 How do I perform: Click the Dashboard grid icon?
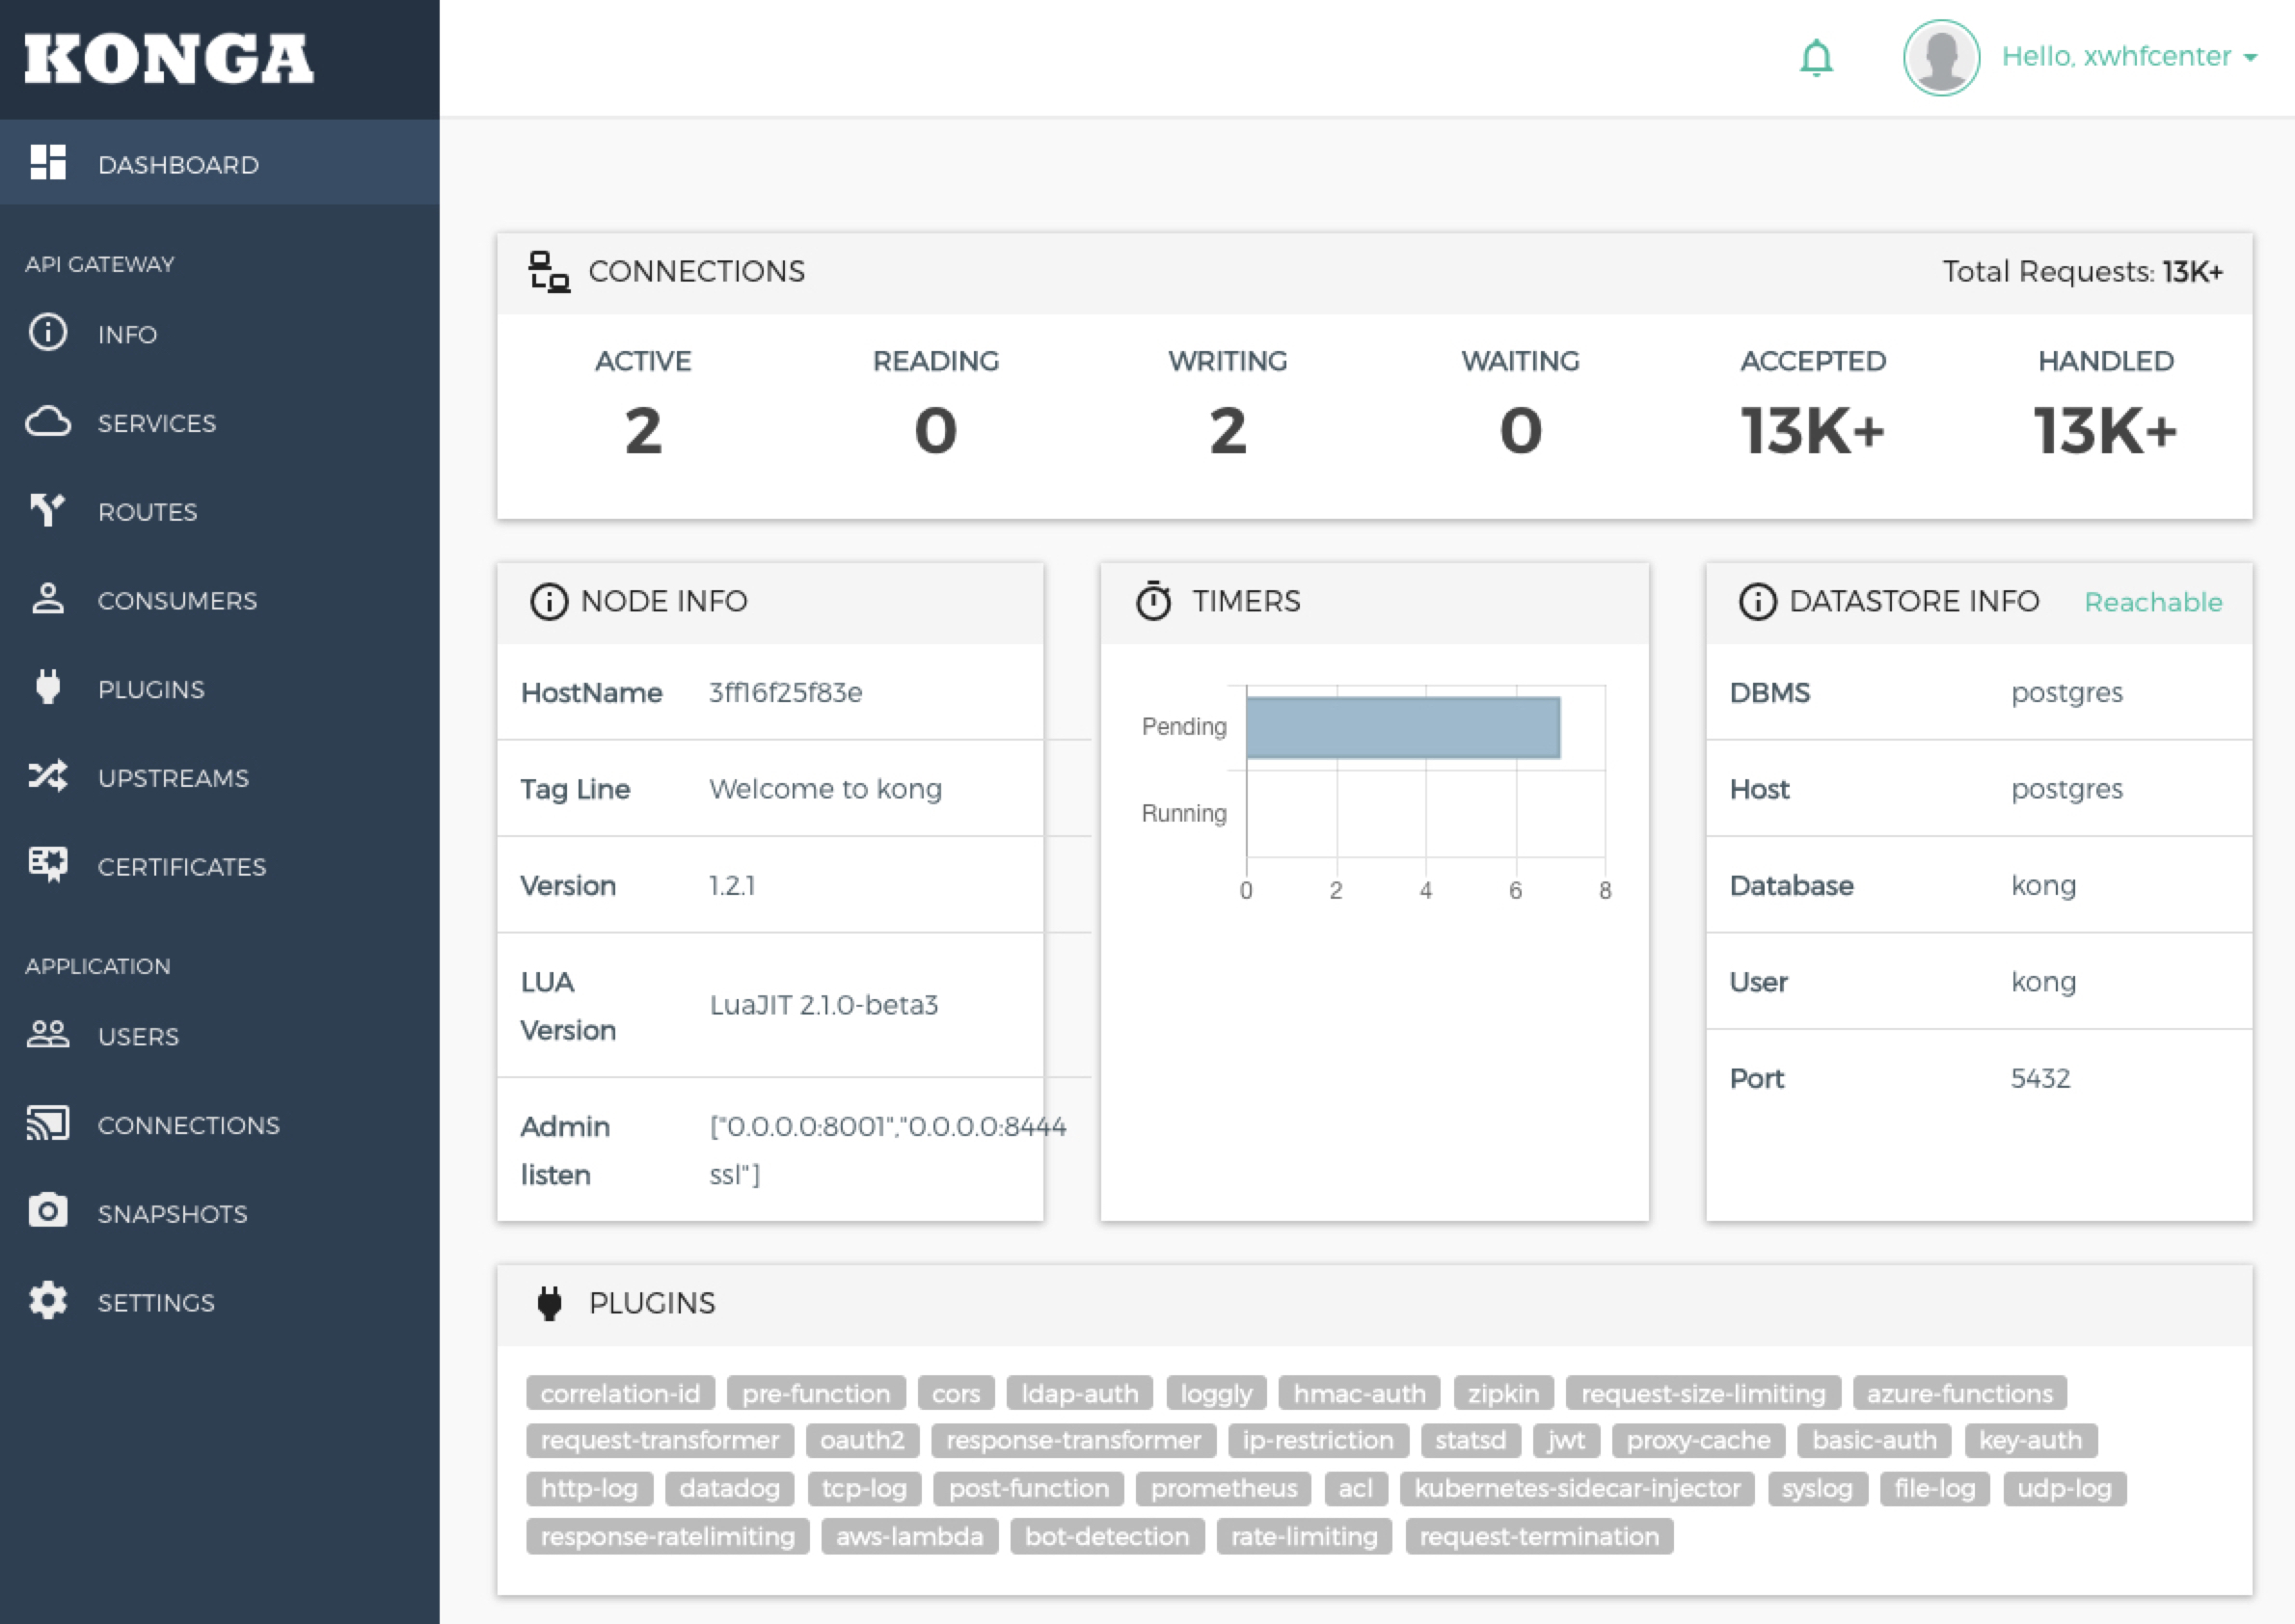point(48,163)
